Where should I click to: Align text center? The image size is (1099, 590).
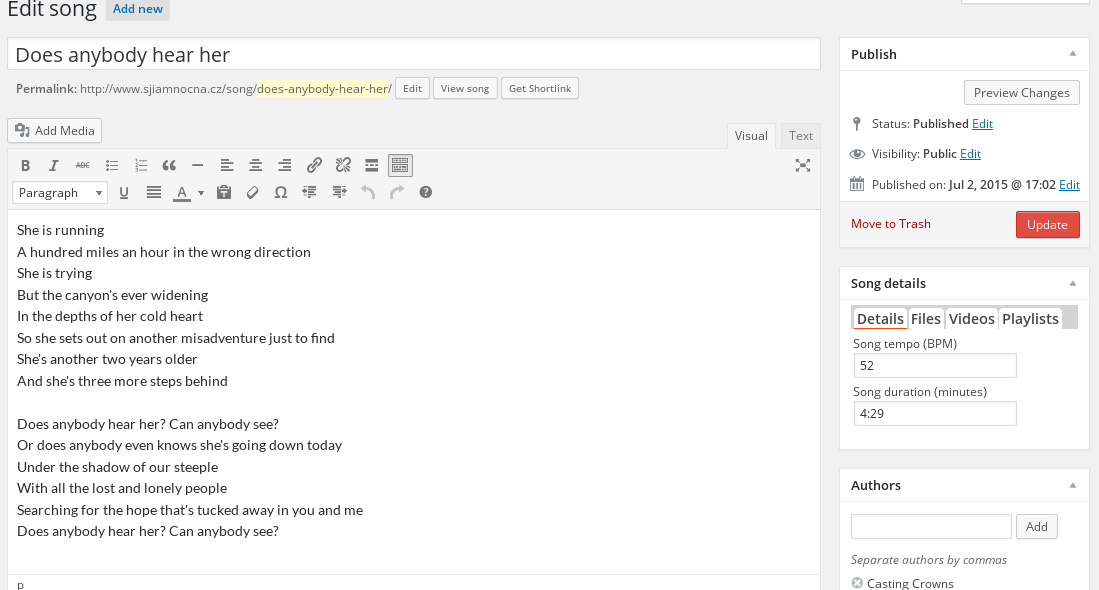pyautogui.click(x=255, y=165)
